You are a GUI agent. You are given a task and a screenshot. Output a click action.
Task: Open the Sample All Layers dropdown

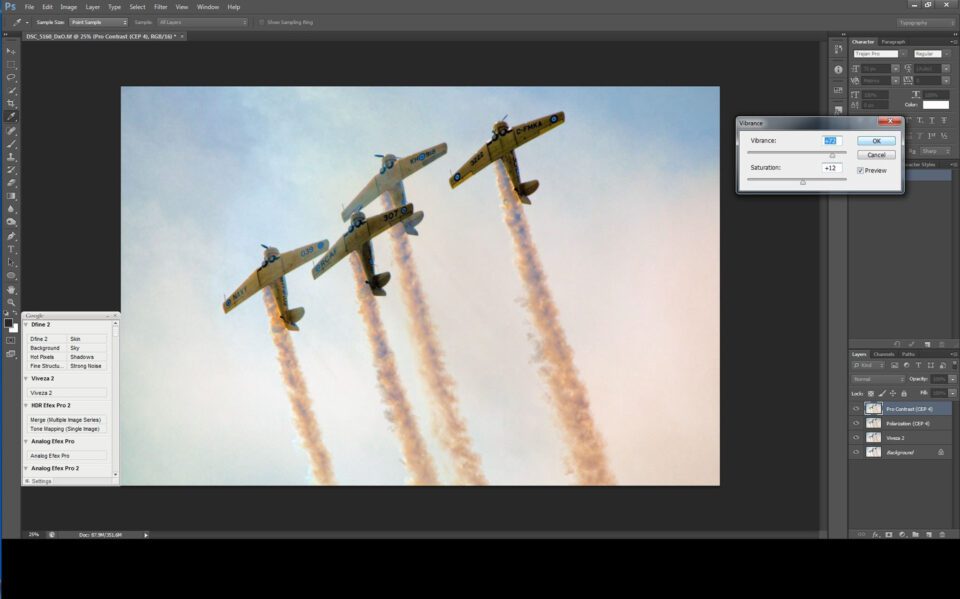[x=202, y=22]
